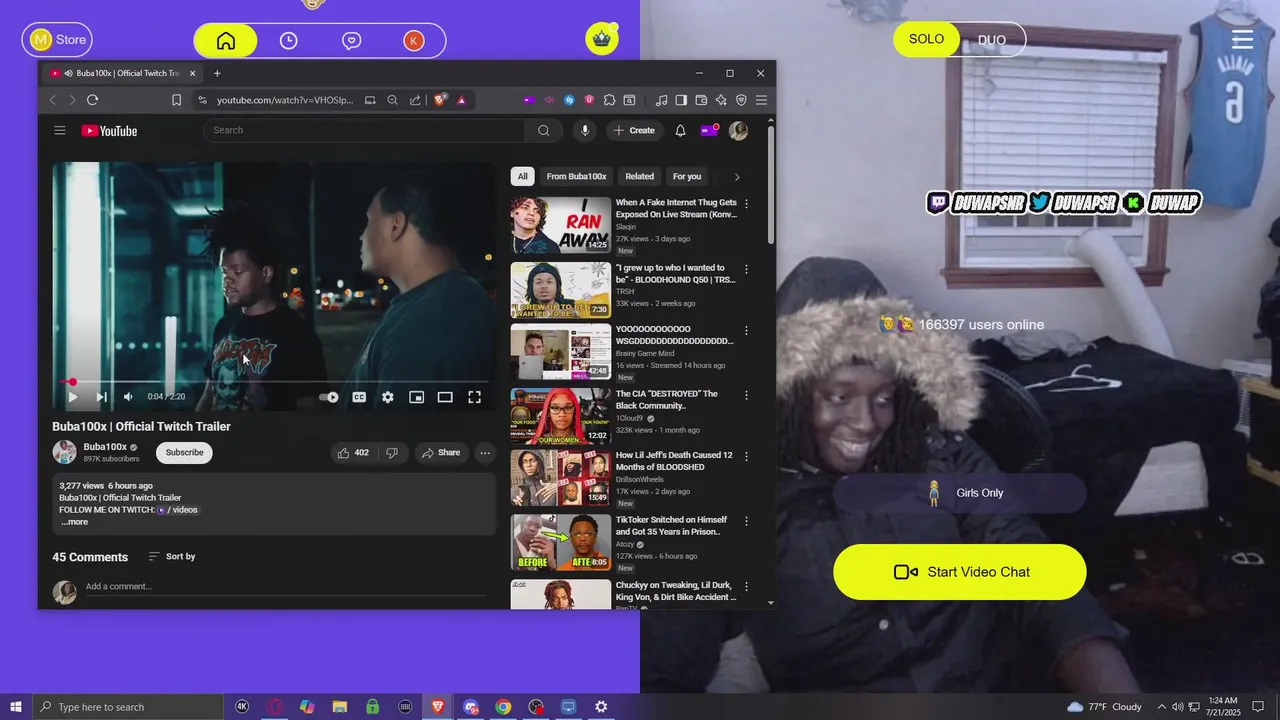This screenshot has width=1280, height=720.
Task: Focus the YouTube search box
Action: pyautogui.click(x=364, y=130)
